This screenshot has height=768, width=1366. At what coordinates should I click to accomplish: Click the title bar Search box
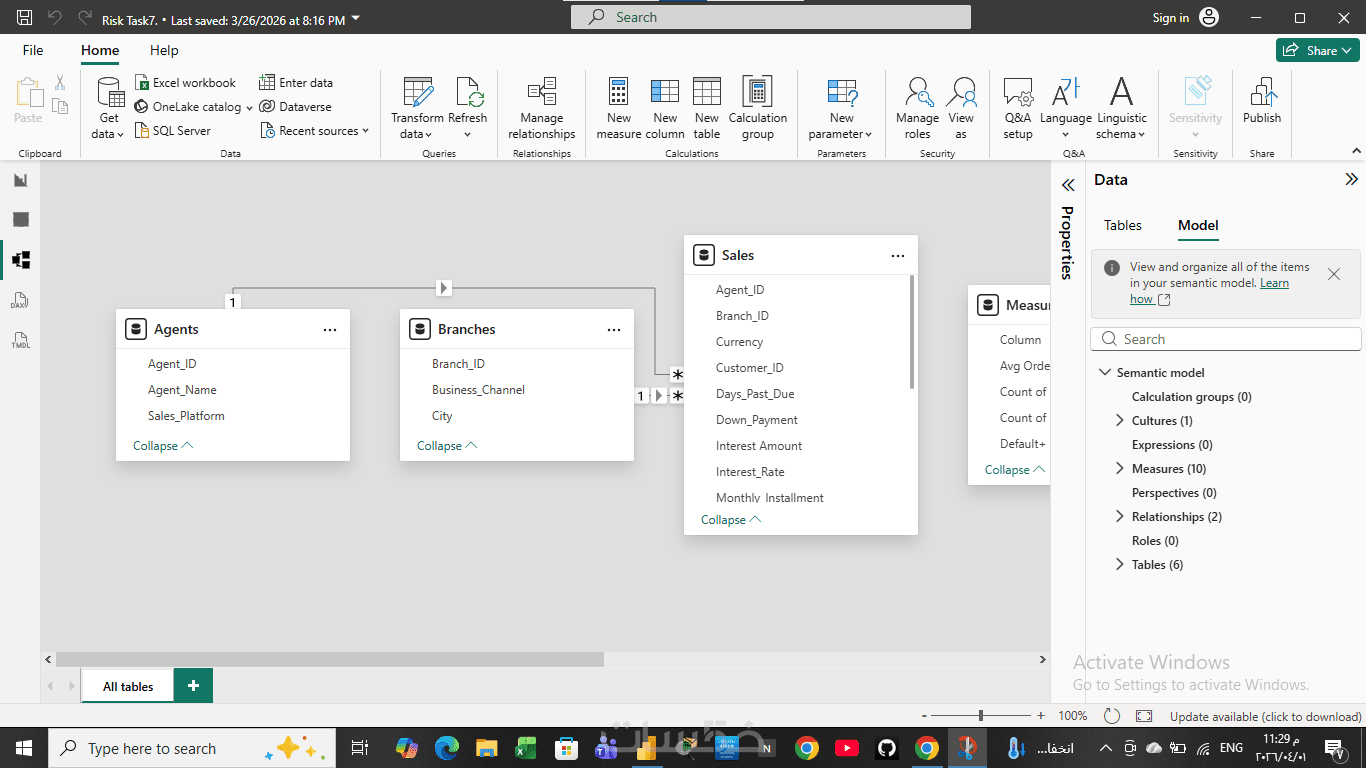point(771,17)
